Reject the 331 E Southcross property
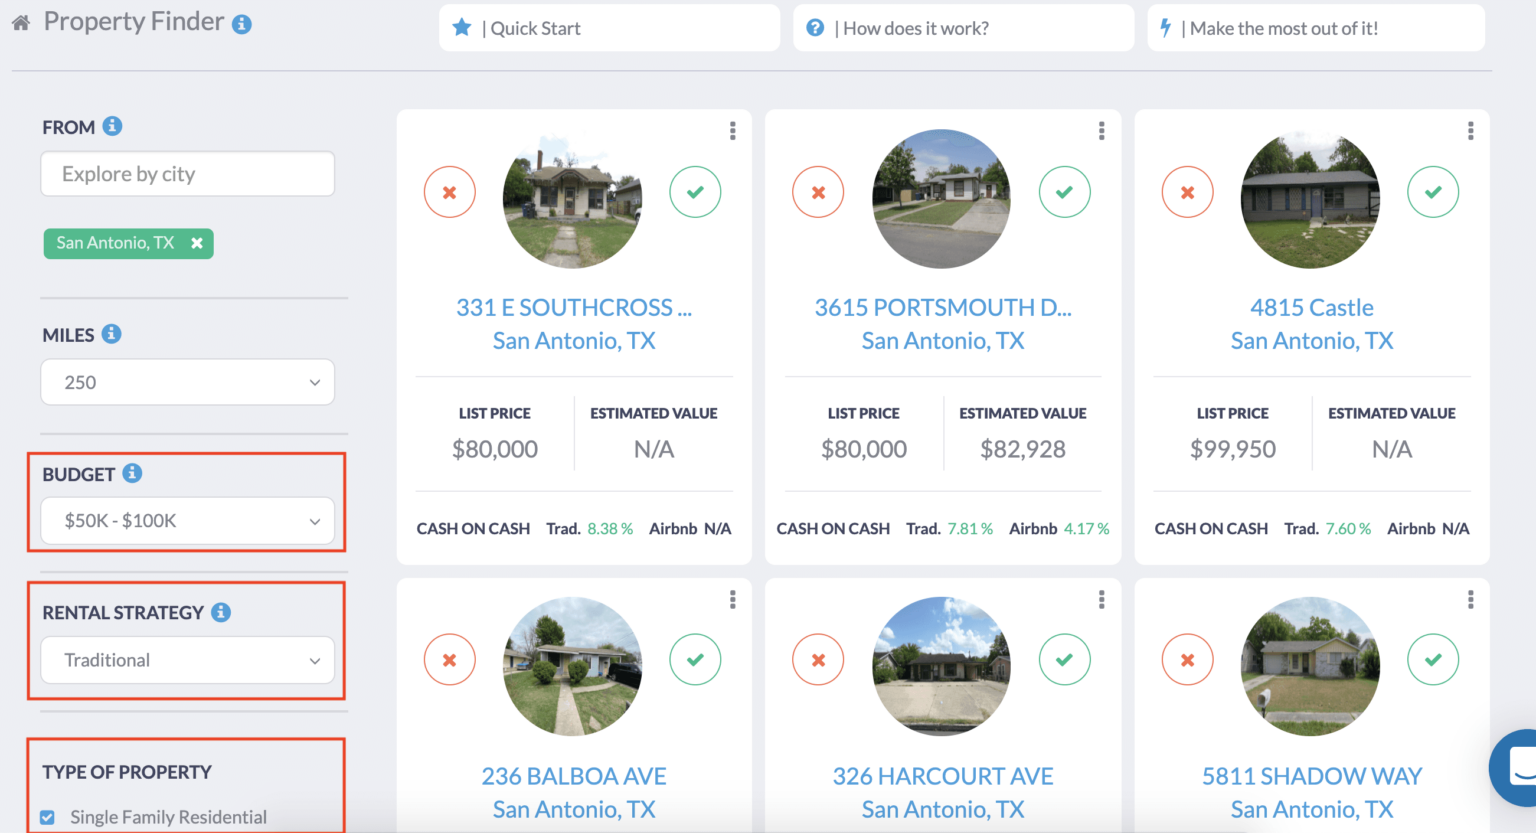The image size is (1536, 833). (x=450, y=192)
